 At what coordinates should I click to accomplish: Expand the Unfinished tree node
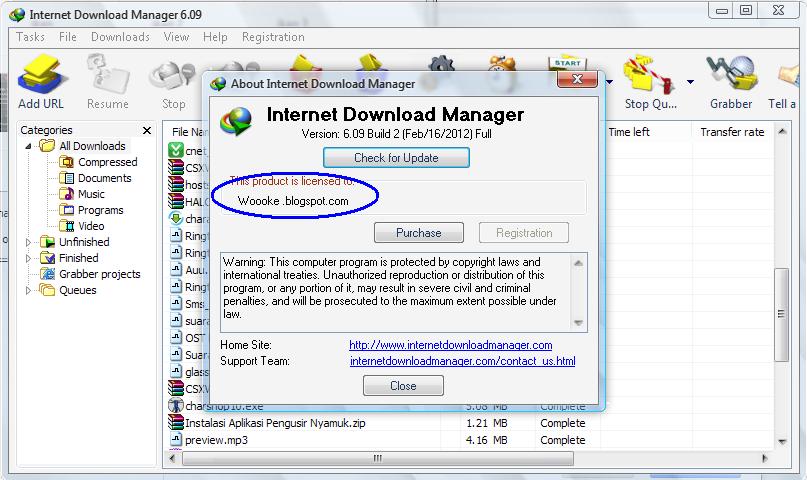pos(28,242)
